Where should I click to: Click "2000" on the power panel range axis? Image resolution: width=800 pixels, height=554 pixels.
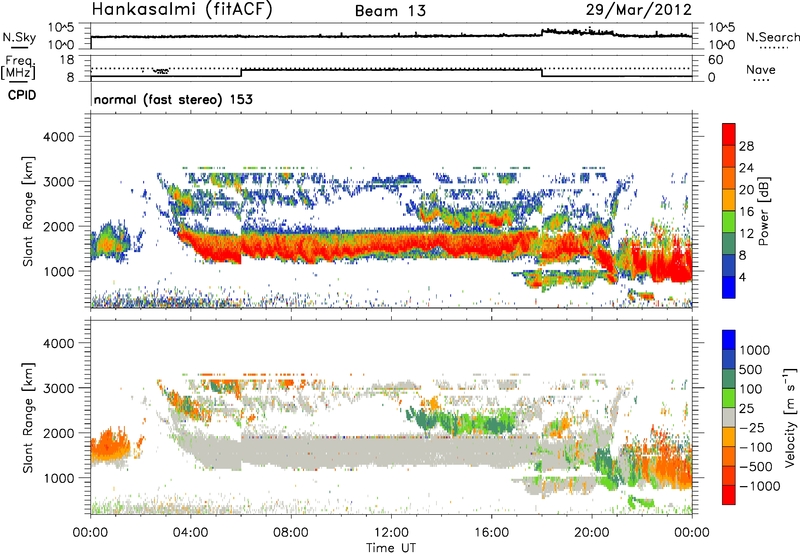[58, 226]
